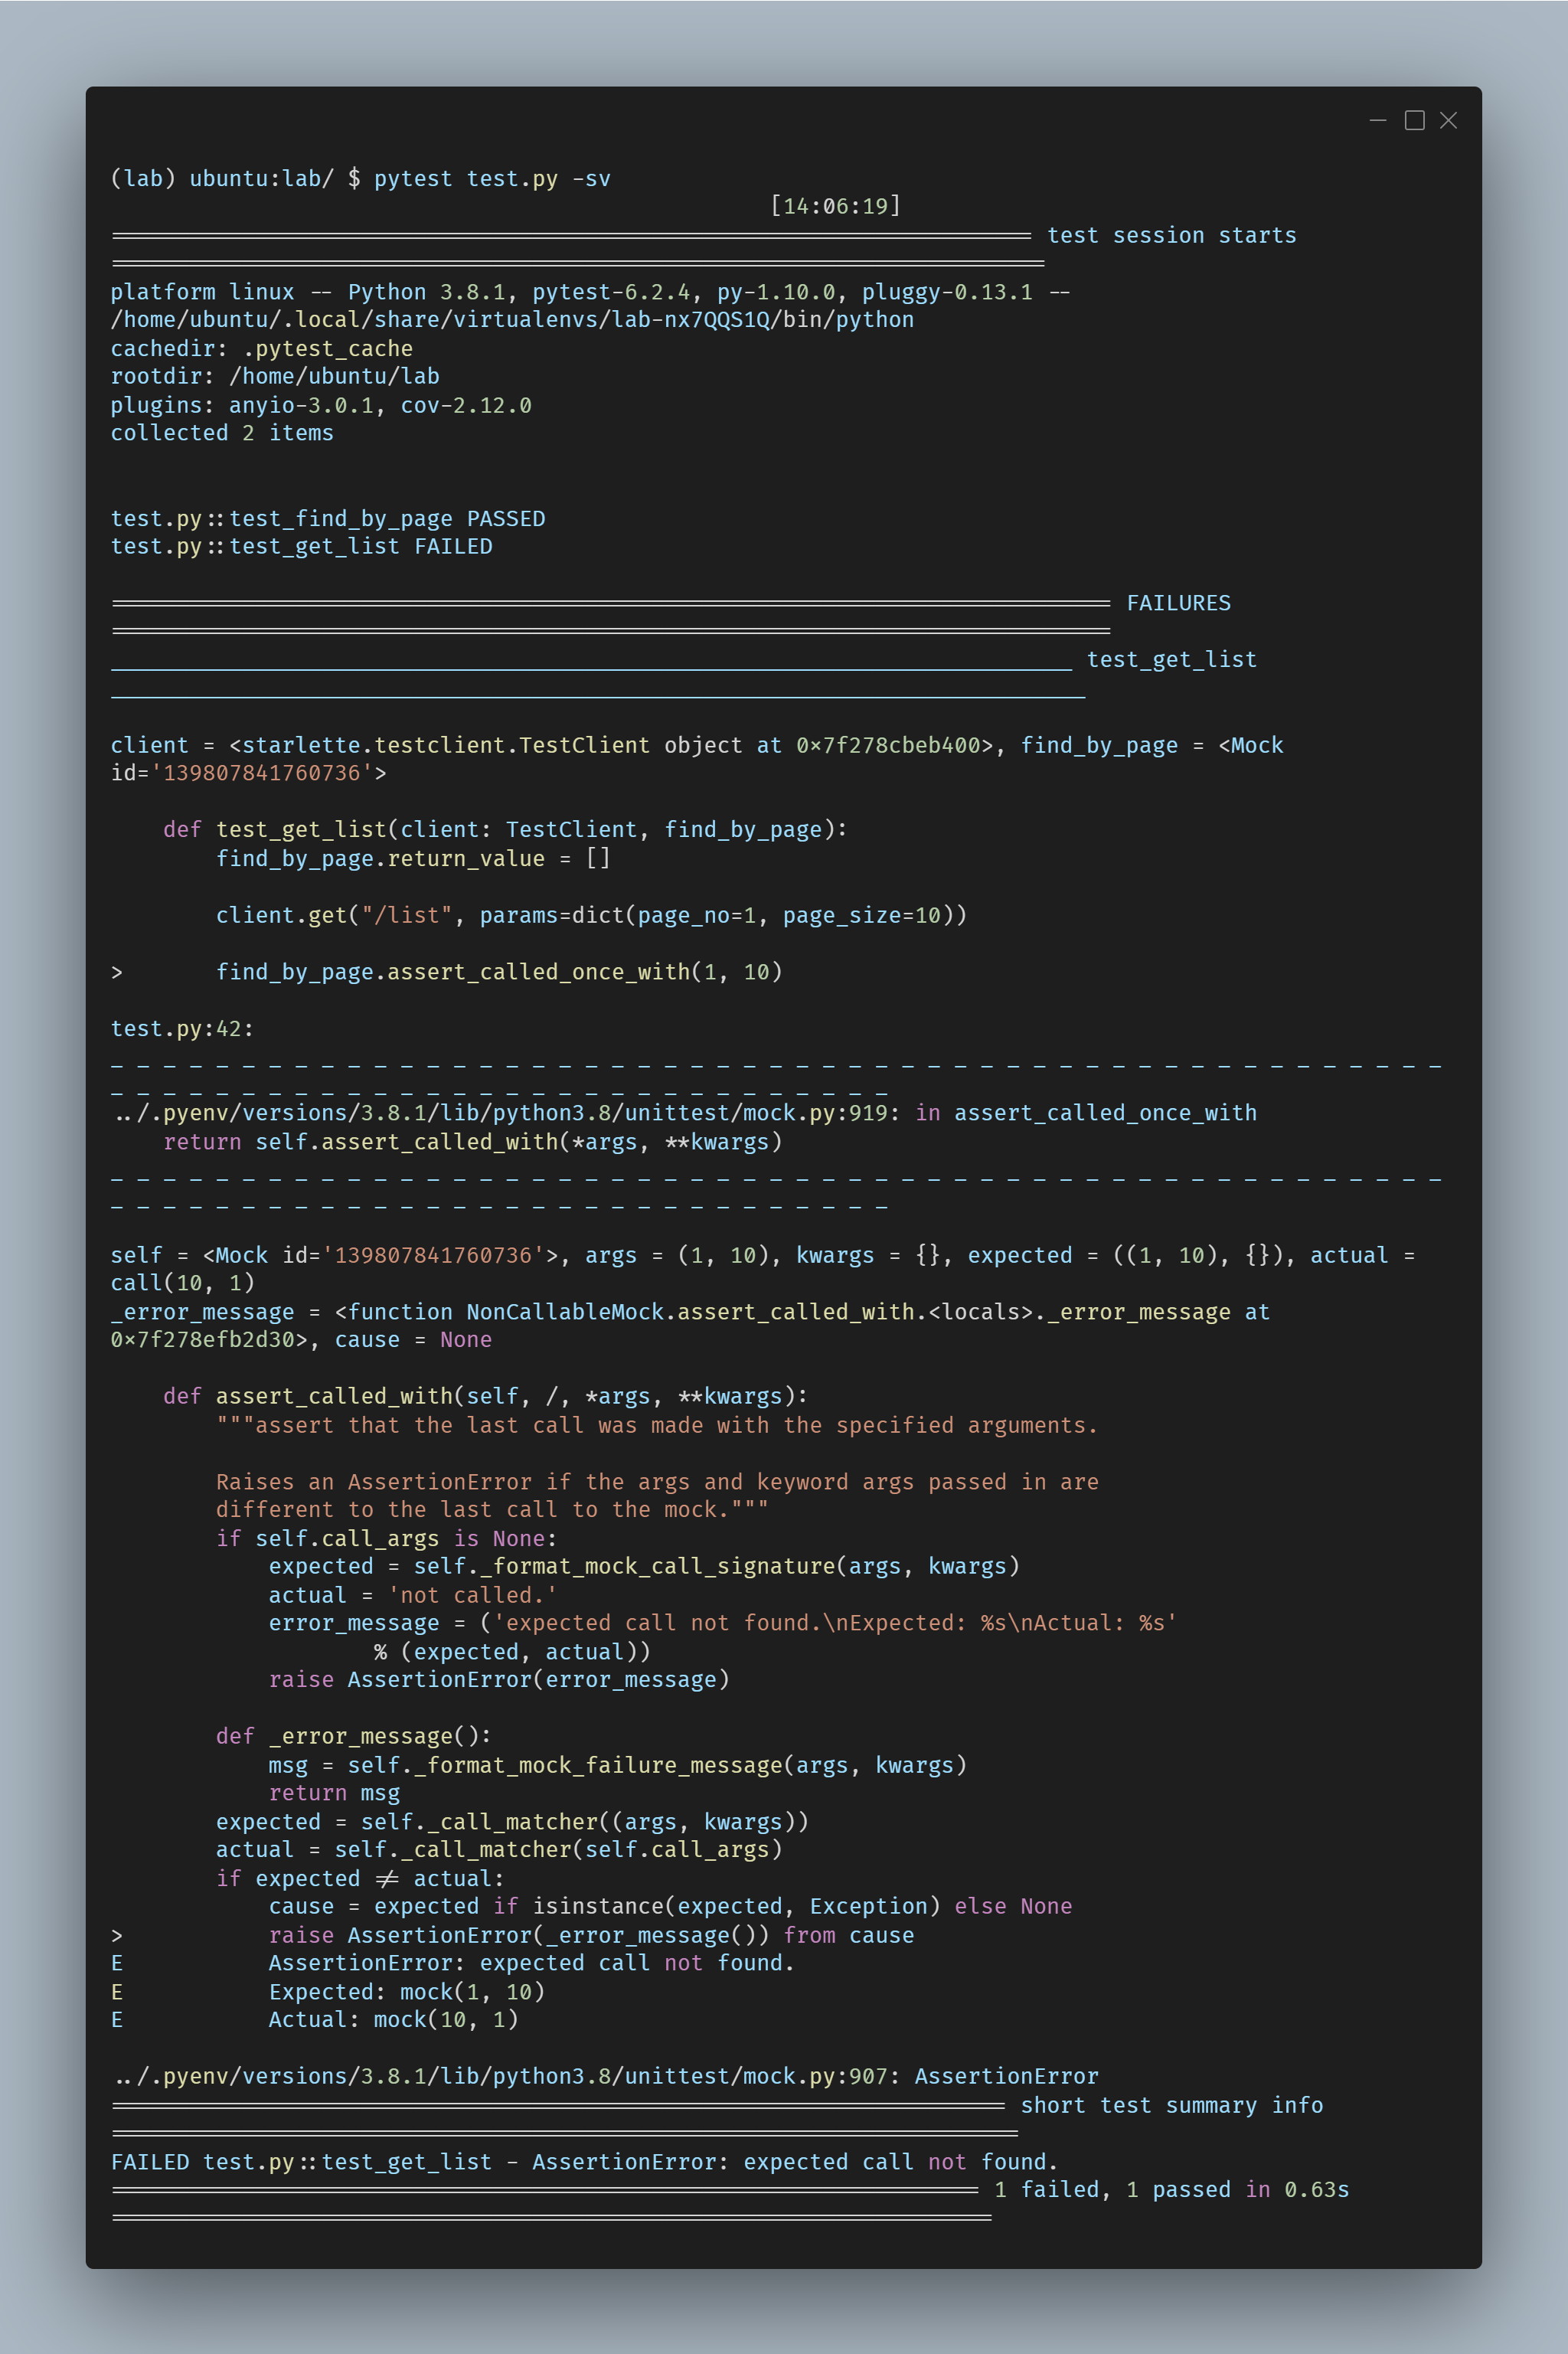
Task: Click the 'test_find_by_page PASSED' result line
Action: coord(327,519)
